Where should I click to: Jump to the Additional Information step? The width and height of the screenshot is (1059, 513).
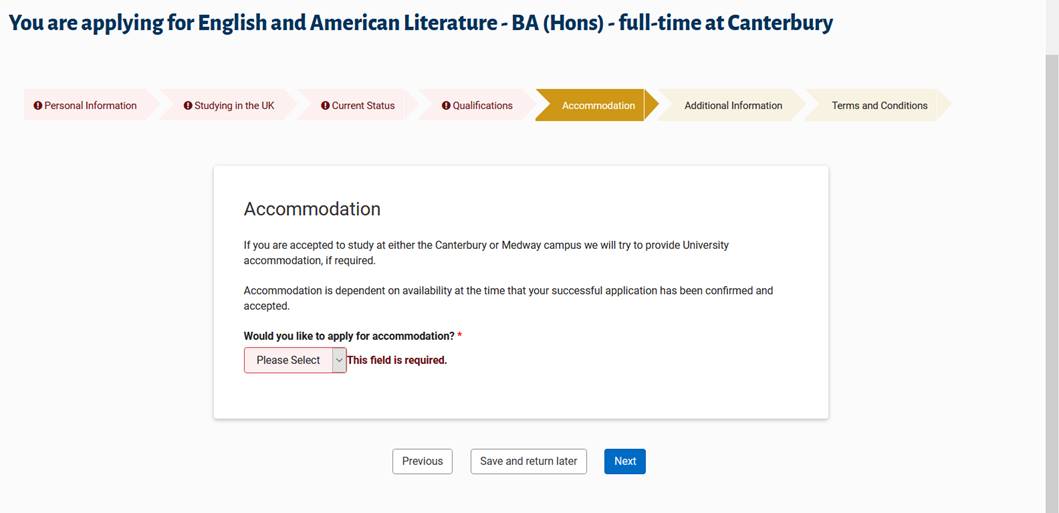tap(733, 106)
